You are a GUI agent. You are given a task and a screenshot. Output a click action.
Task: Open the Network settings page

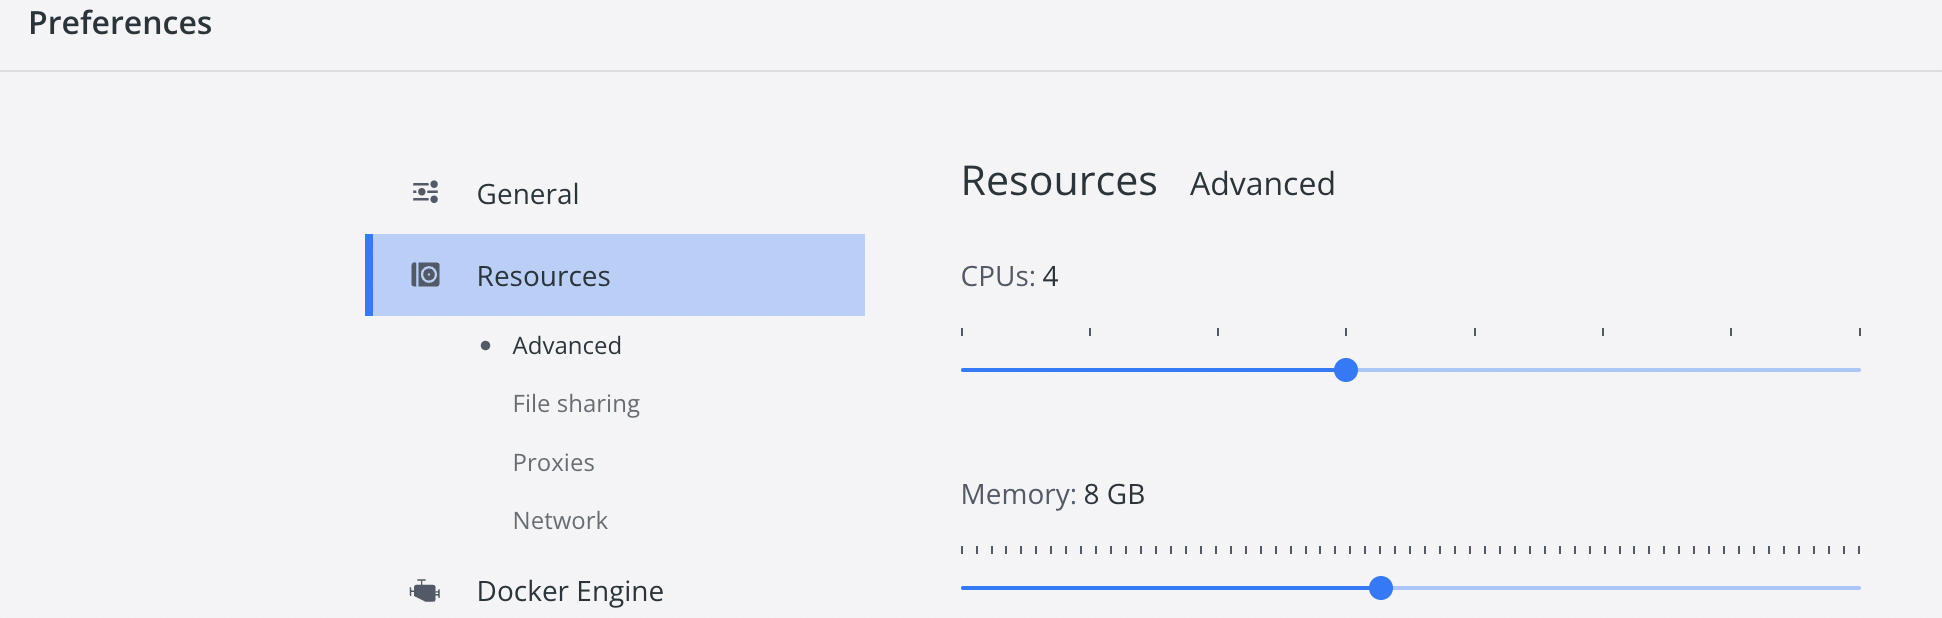[x=560, y=519]
